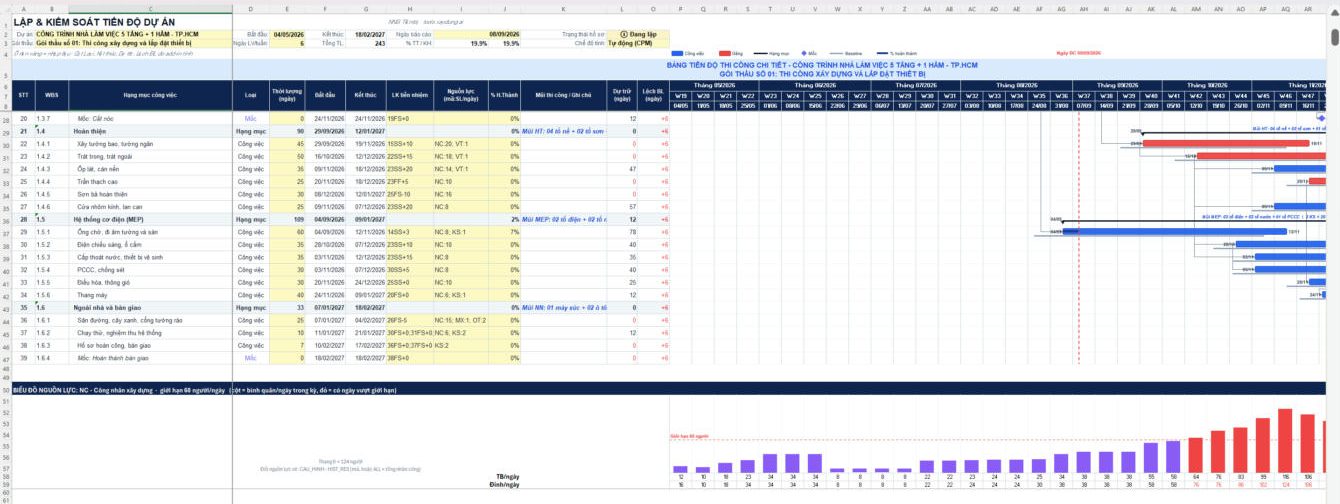Click the "Dự trữ (ngày)" table header
Screen dimensions: 1340x504
click(623, 96)
